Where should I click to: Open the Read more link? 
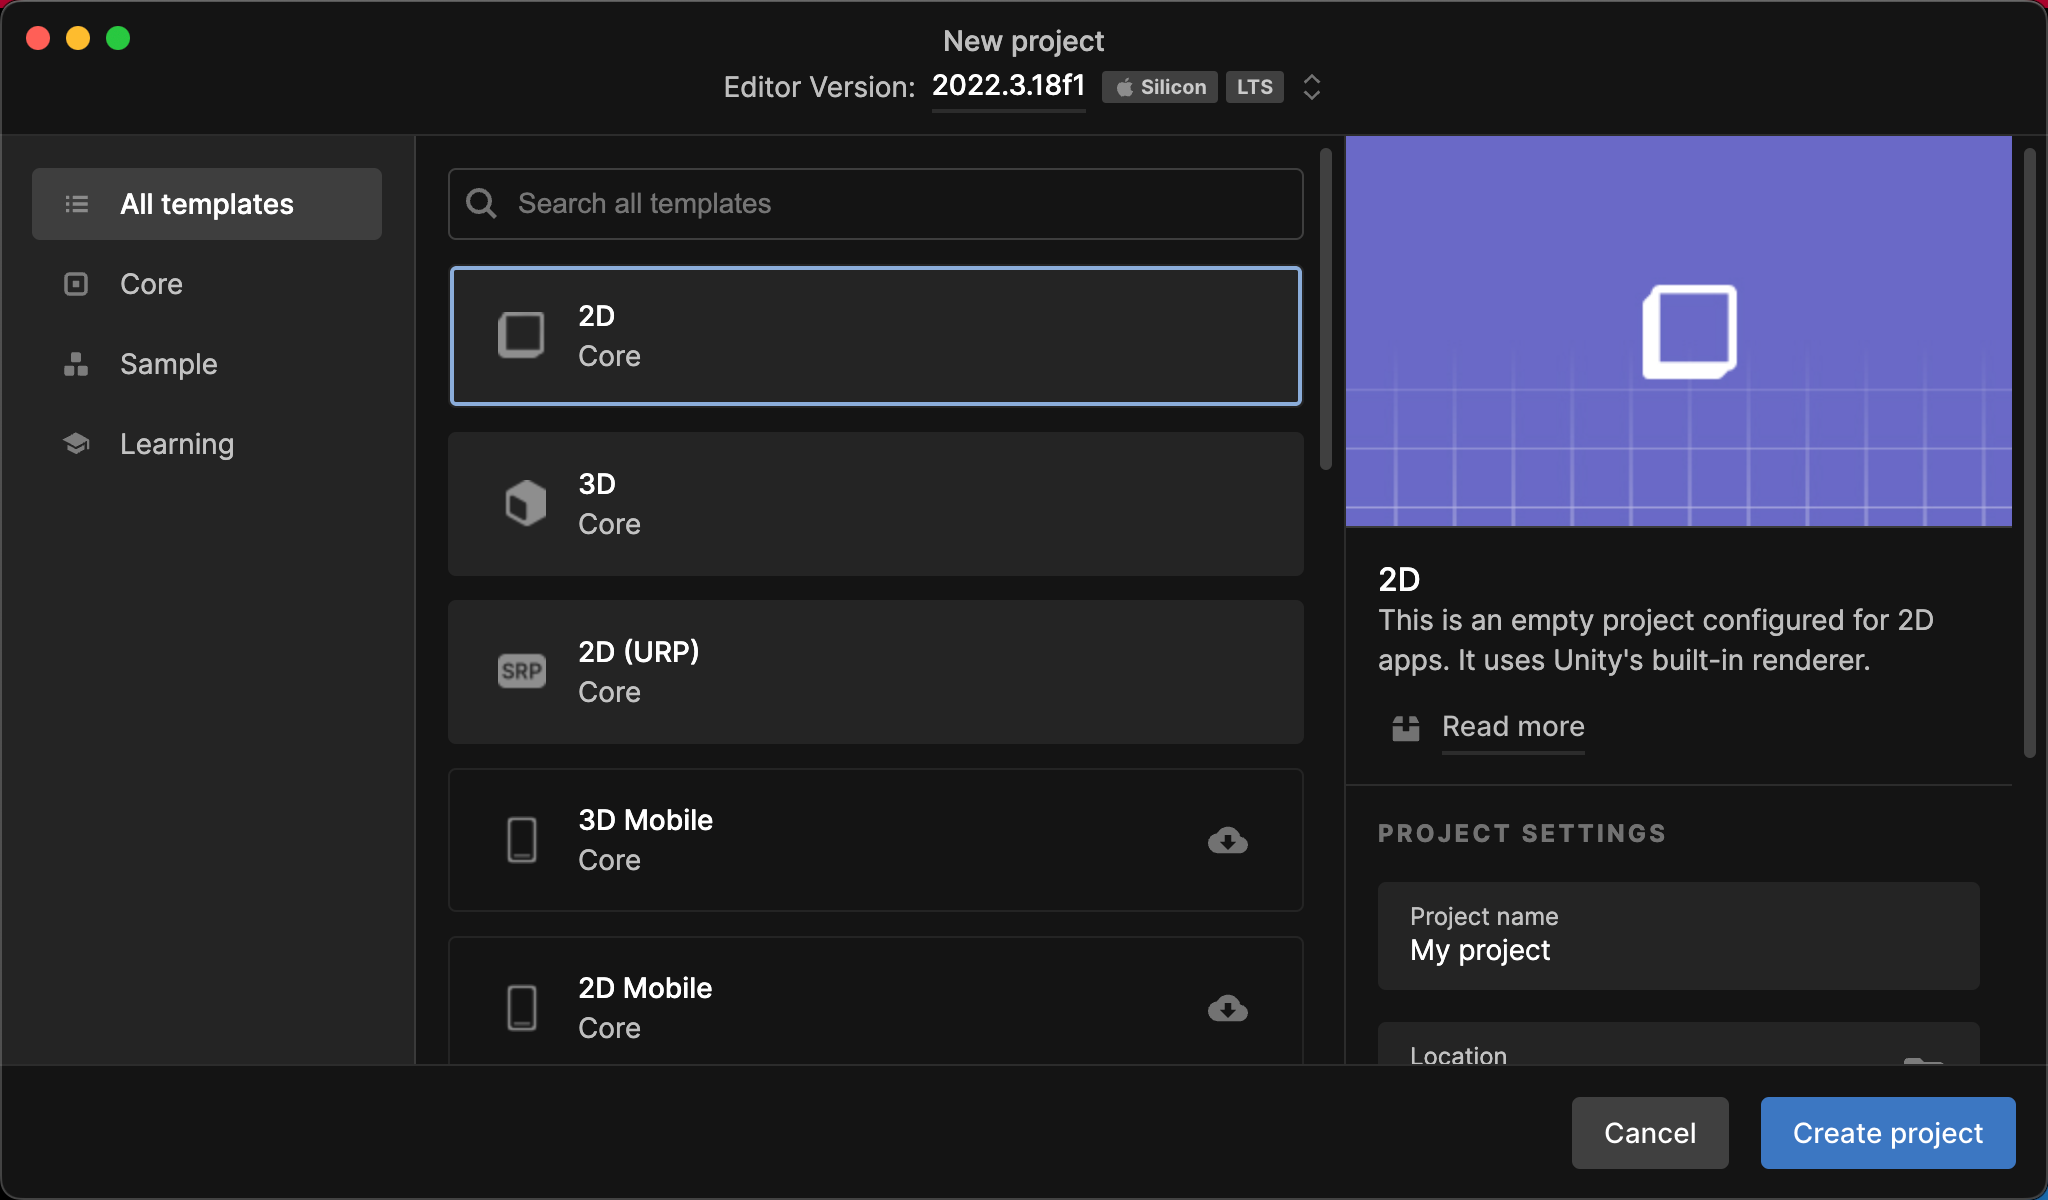[1512, 727]
